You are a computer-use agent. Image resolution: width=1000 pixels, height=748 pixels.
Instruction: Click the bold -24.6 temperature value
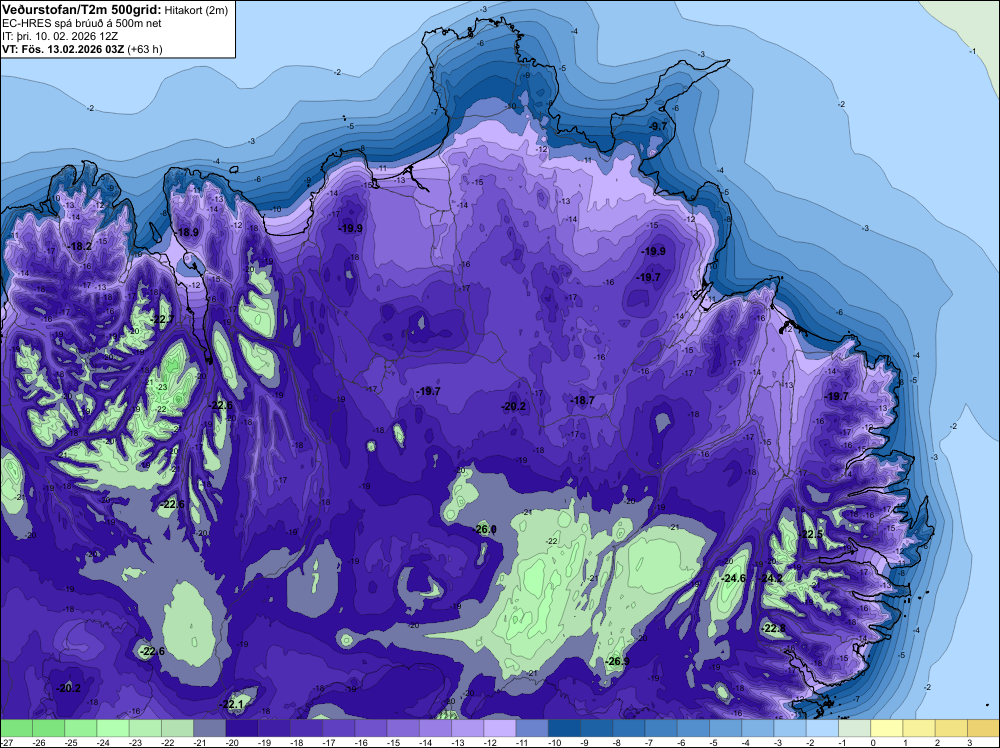pos(733,578)
